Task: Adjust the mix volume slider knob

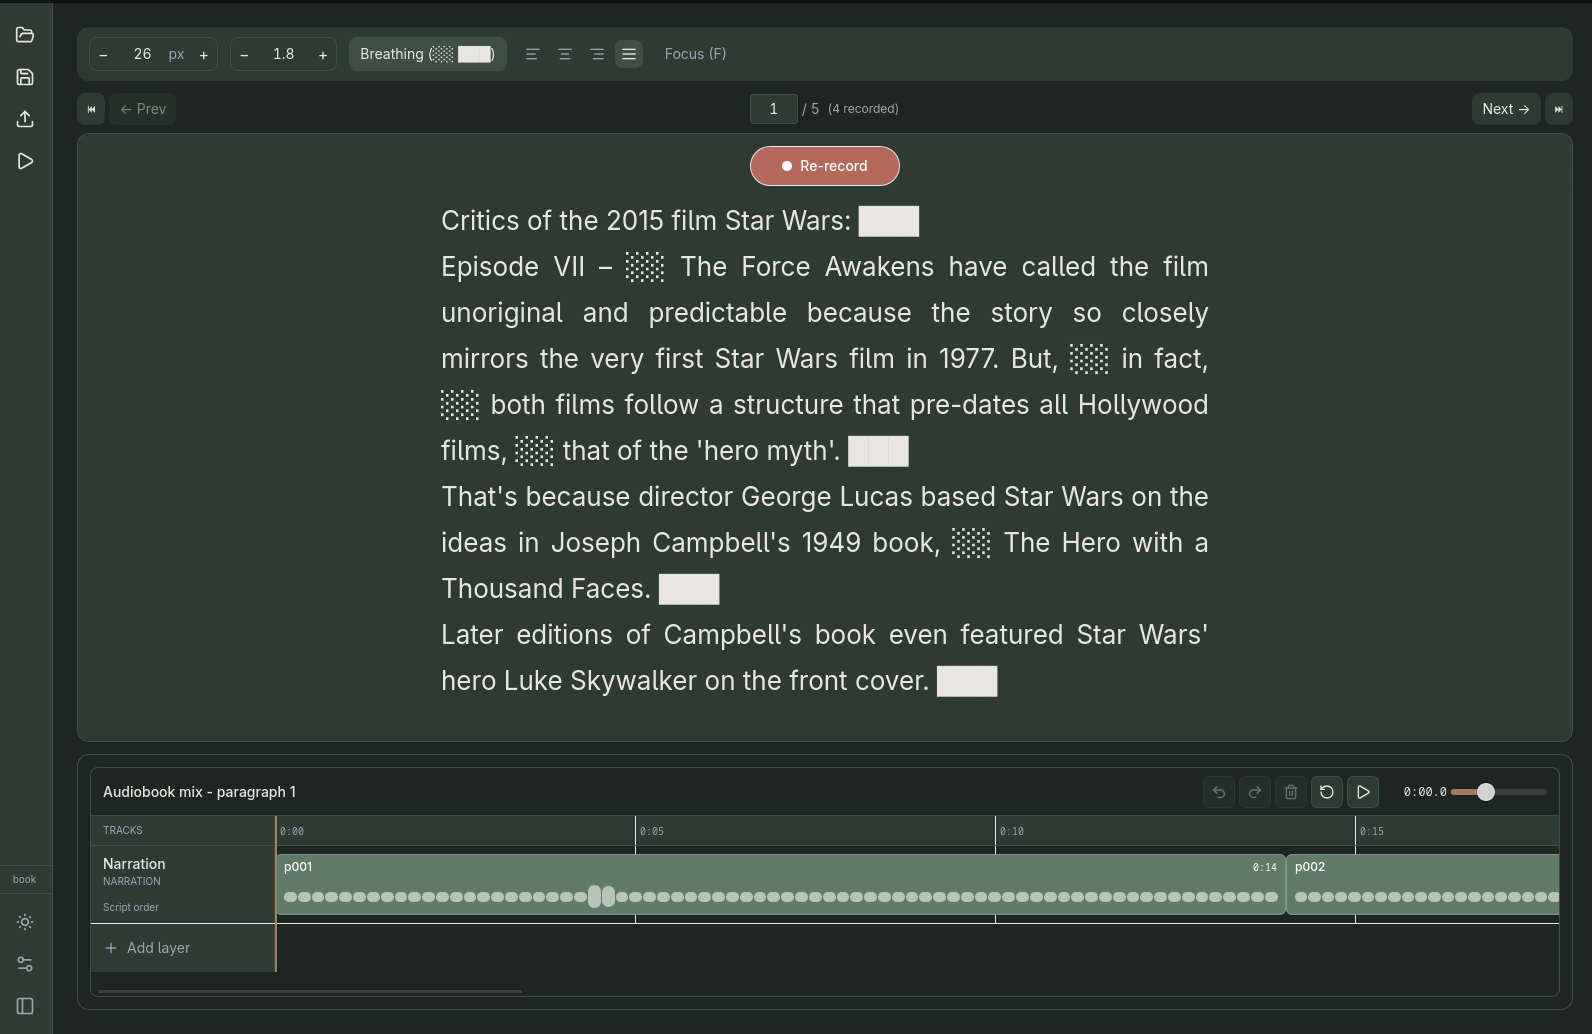Action: (1486, 792)
